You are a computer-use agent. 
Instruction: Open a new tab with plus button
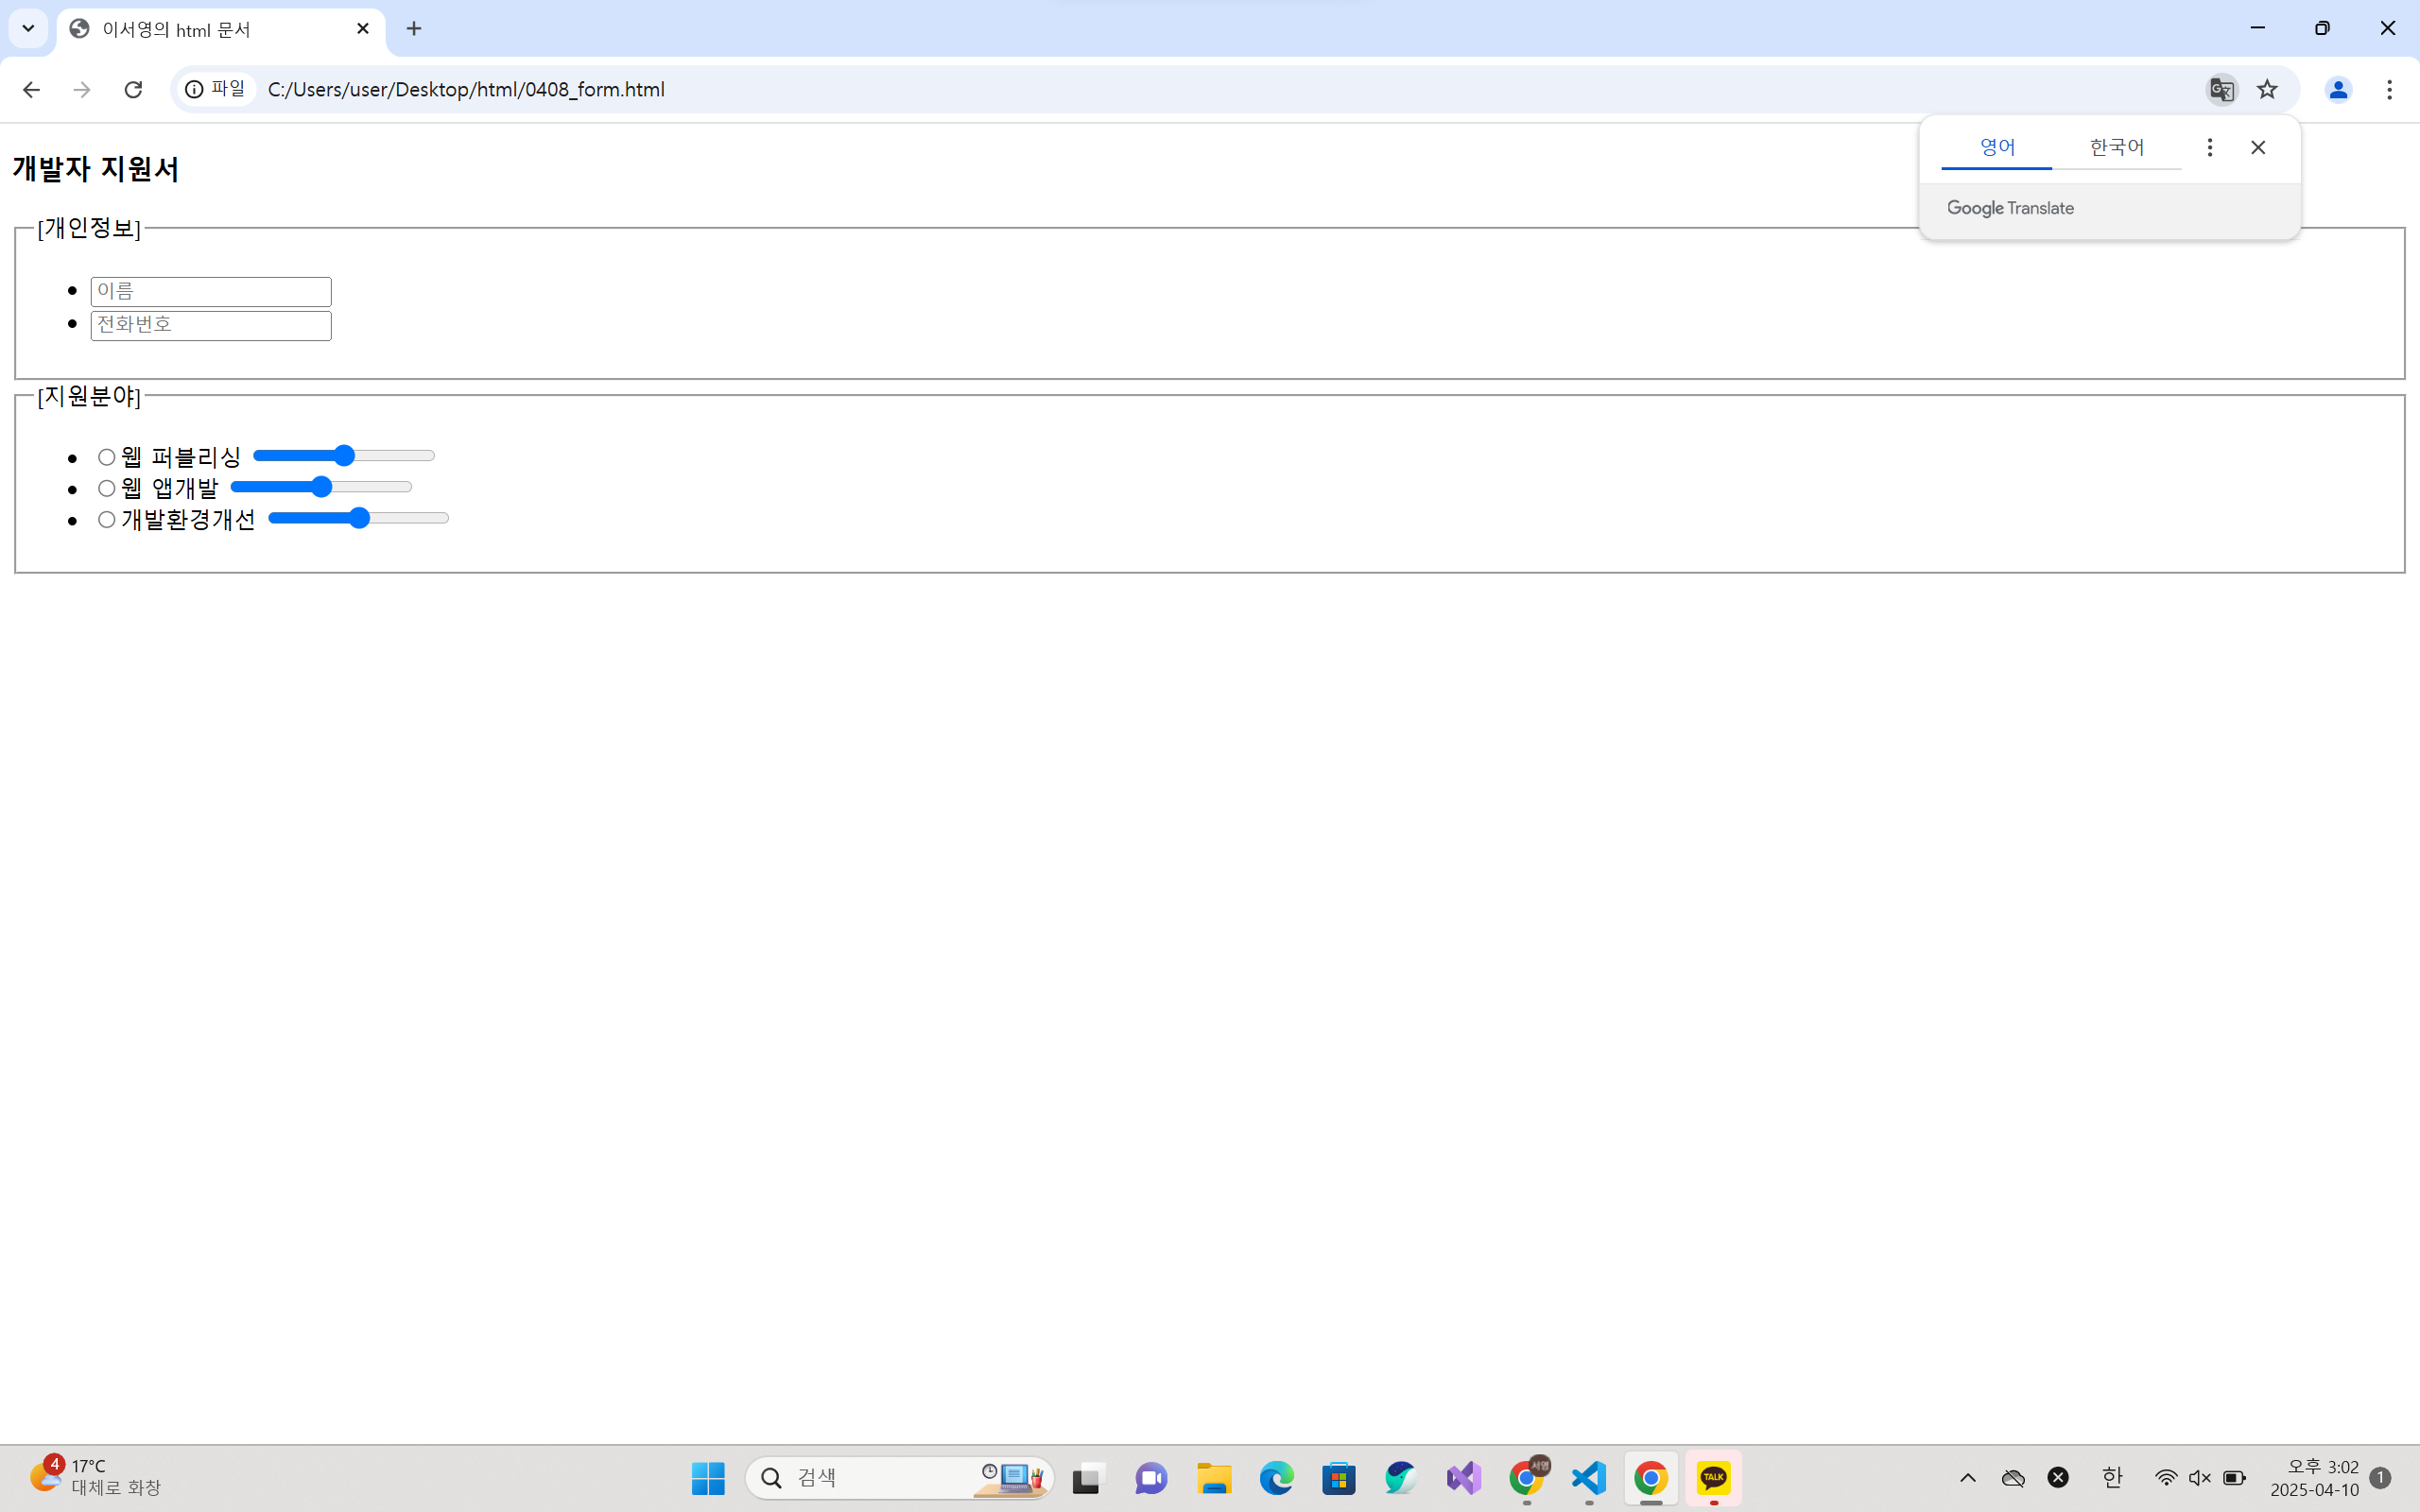coord(414,28)
